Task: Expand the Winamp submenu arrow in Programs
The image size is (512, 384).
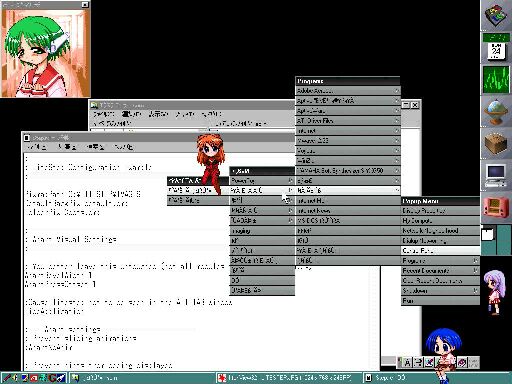Action: [x=397, y=140]
